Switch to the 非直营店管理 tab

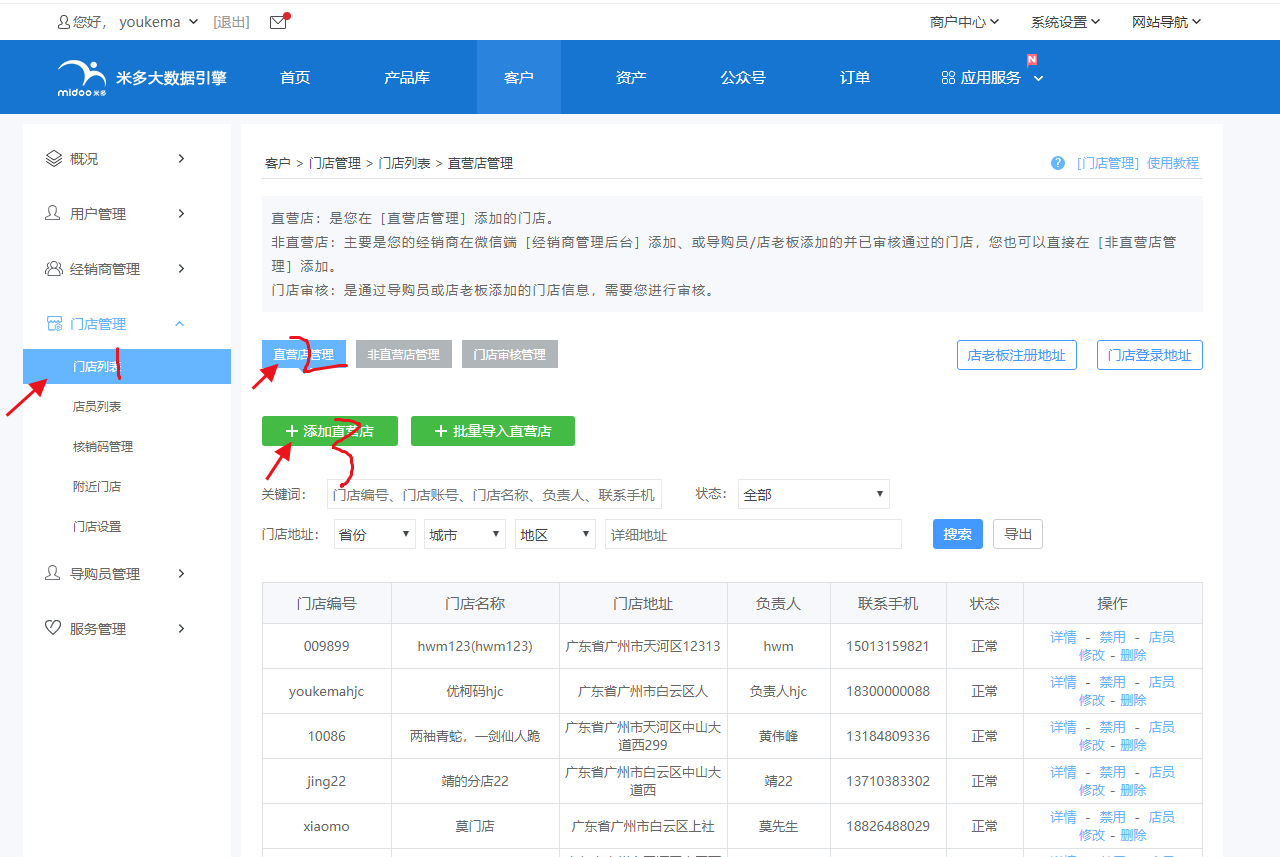404,354
